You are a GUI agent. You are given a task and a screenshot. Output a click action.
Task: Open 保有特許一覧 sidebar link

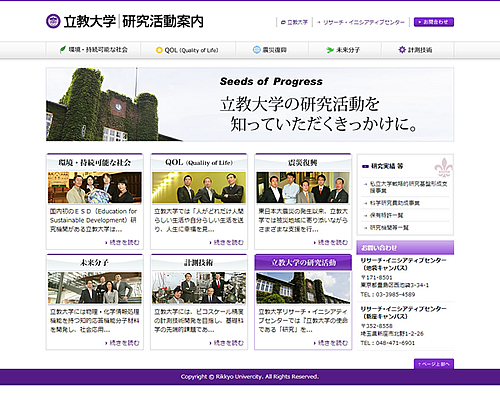coord(387,215)
